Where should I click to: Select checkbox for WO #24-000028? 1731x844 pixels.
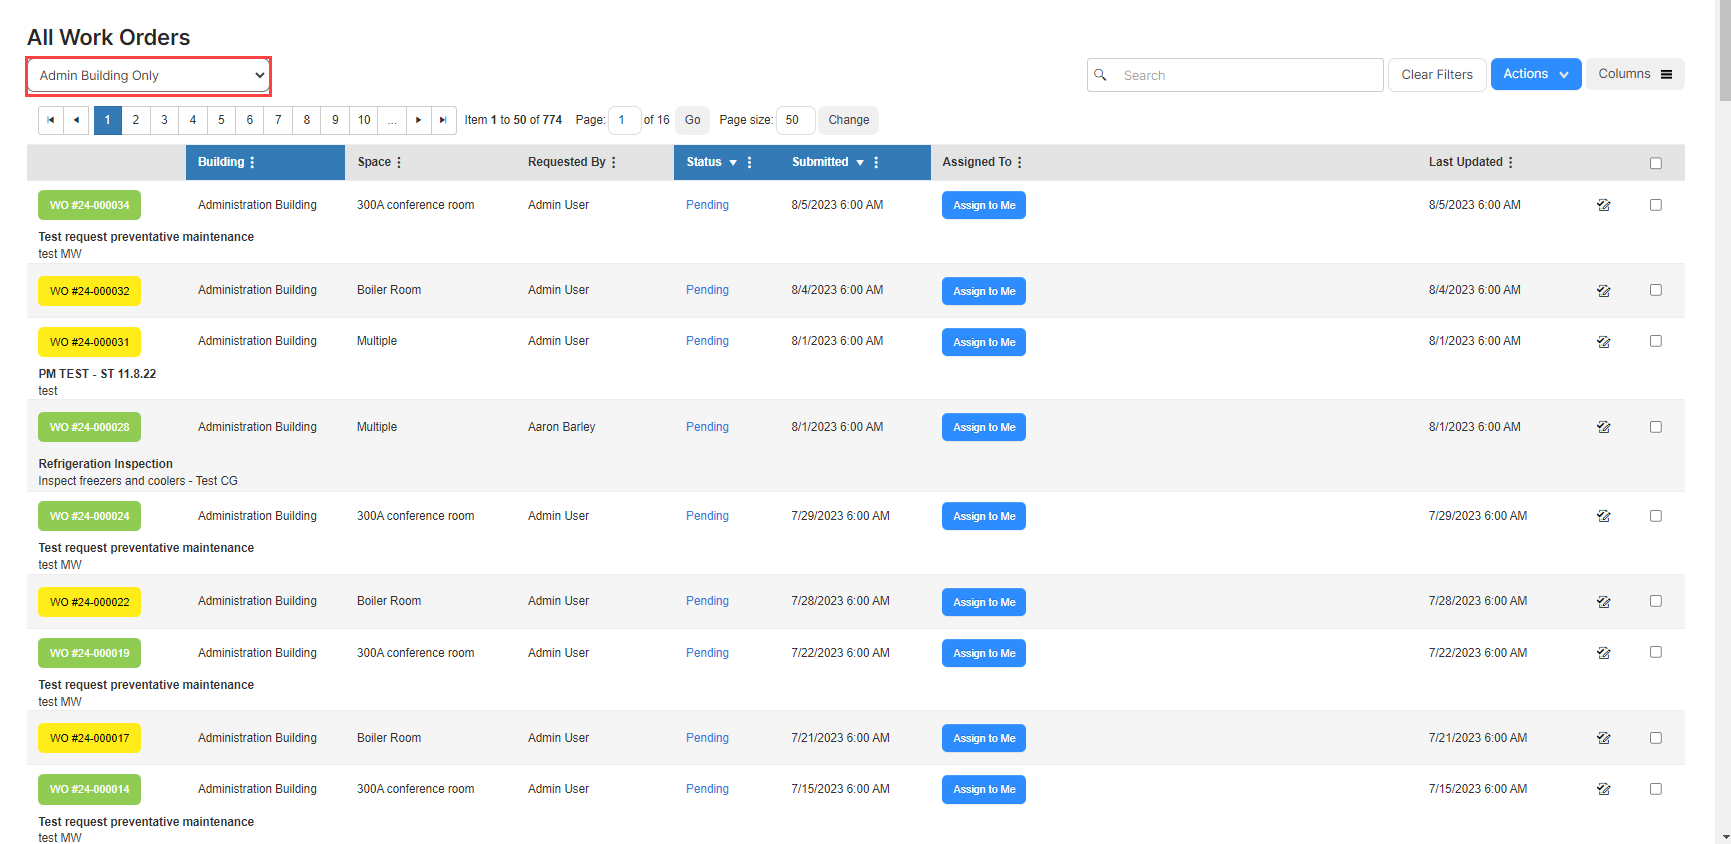click(x=1656, y=427)
